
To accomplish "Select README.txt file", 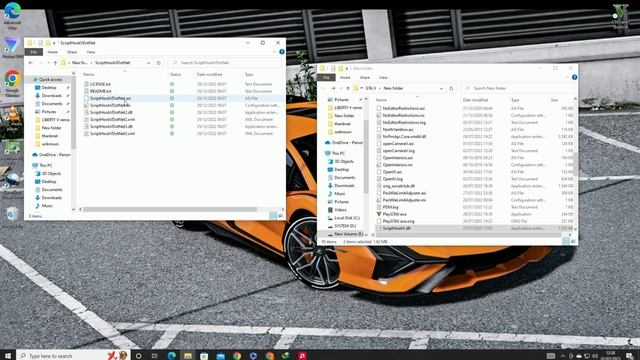I will [100, 91].
